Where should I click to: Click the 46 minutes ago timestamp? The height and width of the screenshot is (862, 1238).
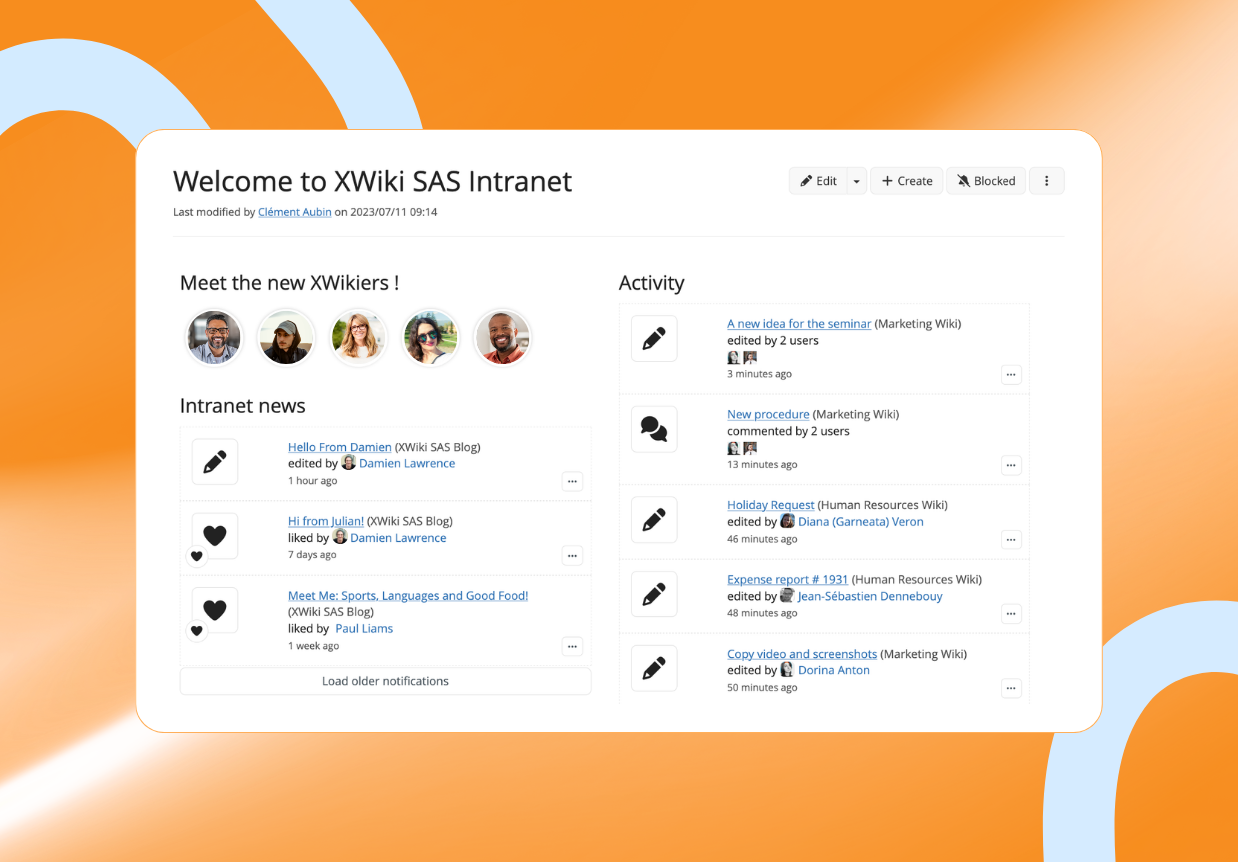(762, 539)
